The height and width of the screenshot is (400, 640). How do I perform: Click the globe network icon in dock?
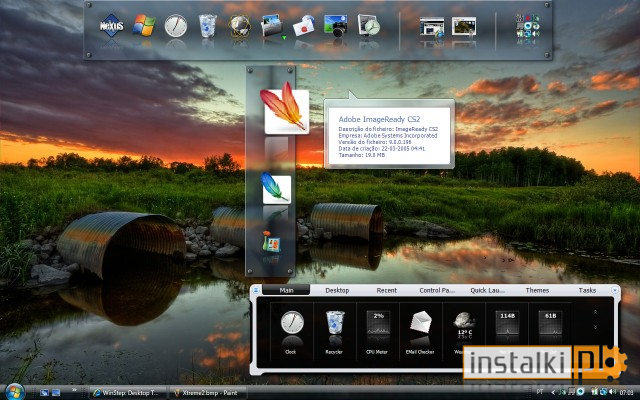(240, 26)
